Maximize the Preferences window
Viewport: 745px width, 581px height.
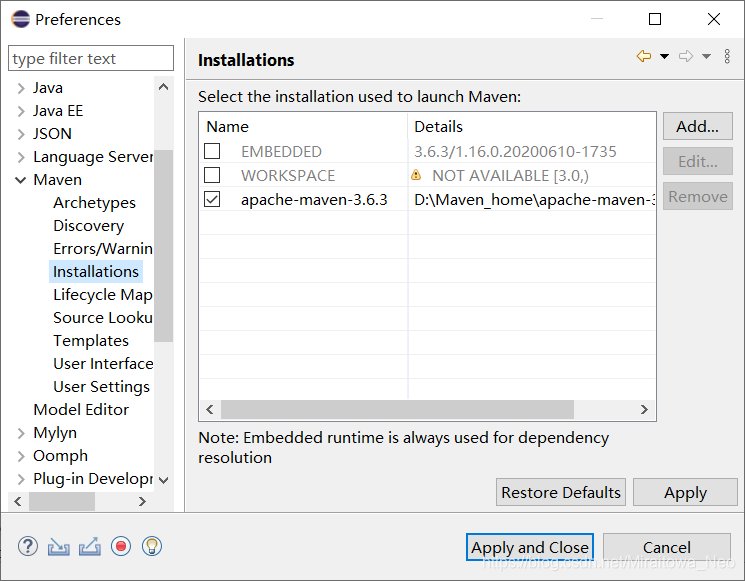point(655,19)
